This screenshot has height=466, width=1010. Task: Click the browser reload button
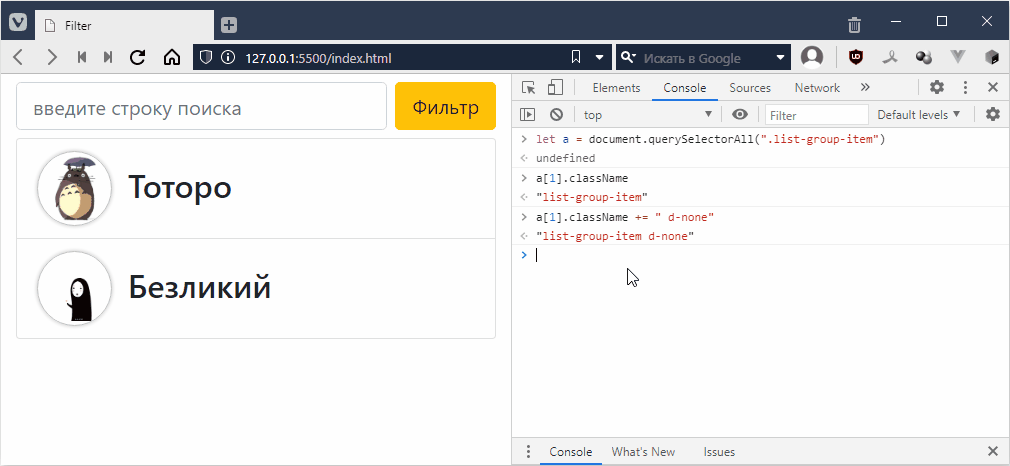point(138,57)
